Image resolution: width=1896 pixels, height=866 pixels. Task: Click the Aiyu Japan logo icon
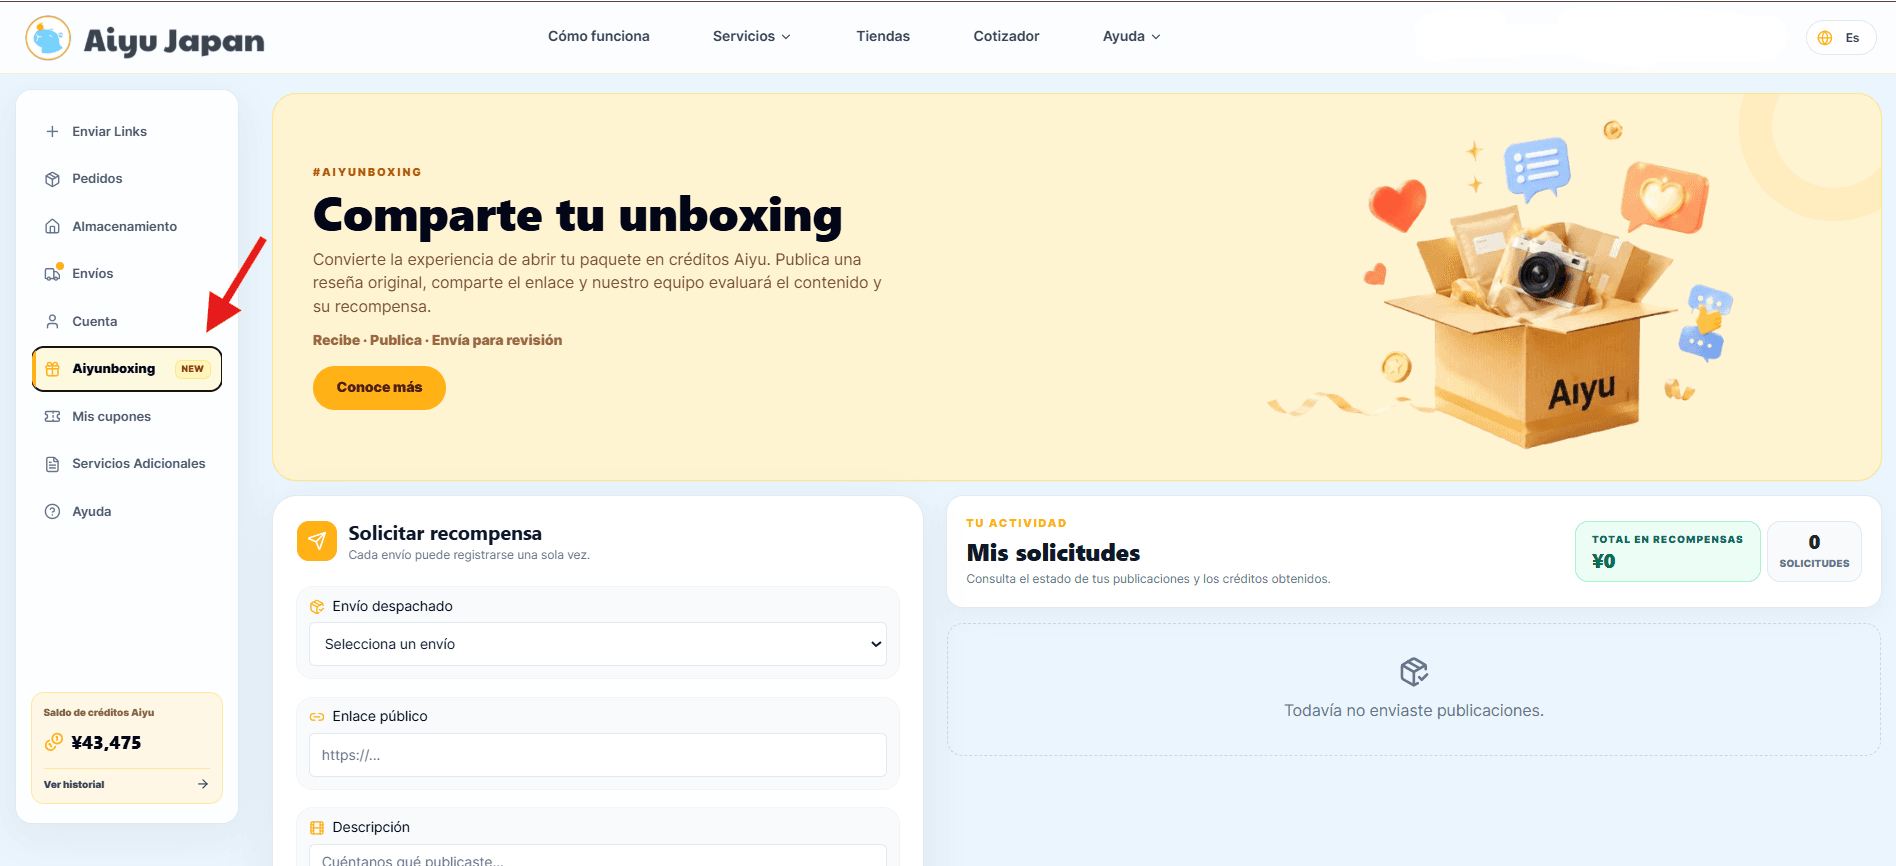pos(48,38)
